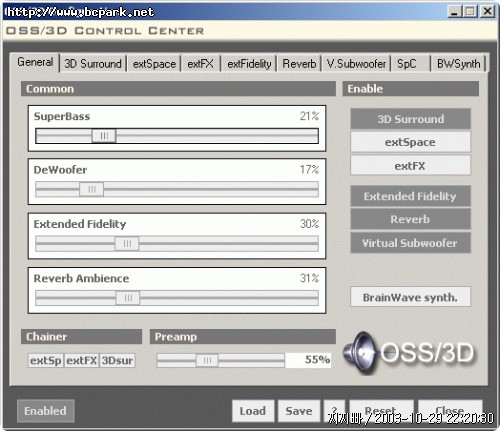Switch to the extFX tab
The height and width of the screenshot is (431, 500).
point(201,63)
